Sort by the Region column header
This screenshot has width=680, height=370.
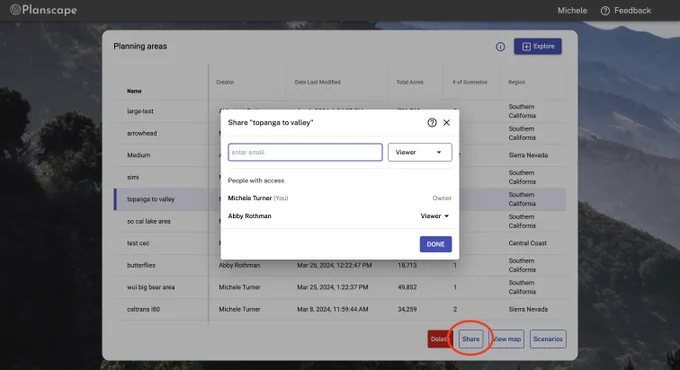(x=517, y=82)
